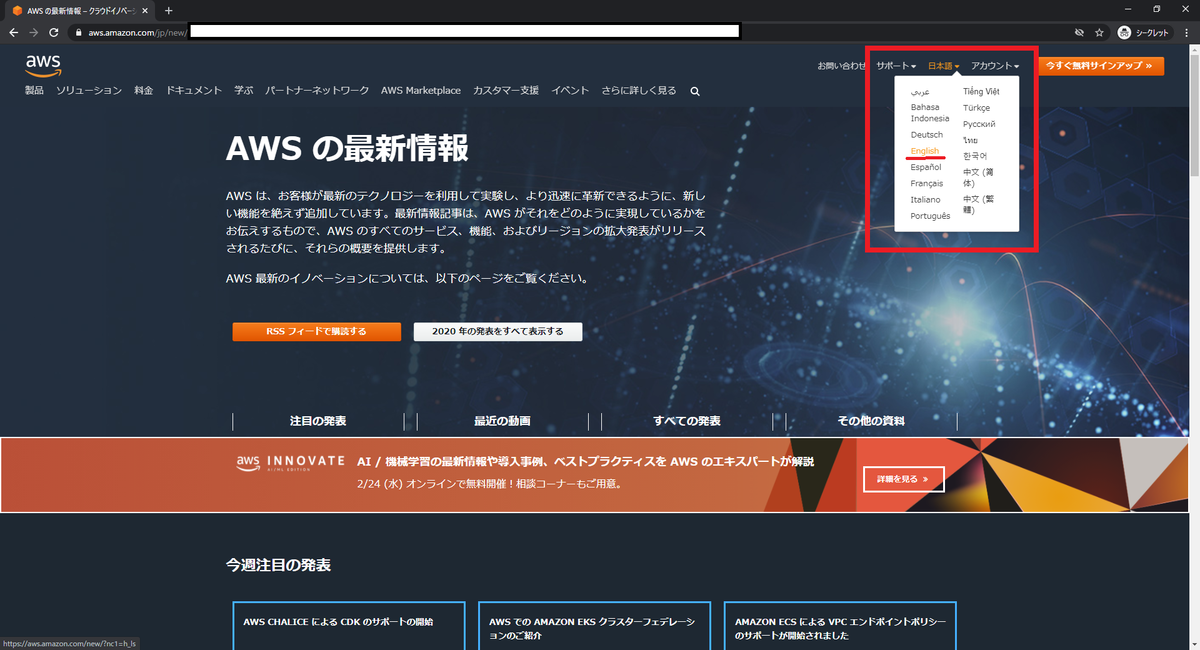This screenshot has height=650, width=1200.
Task: Open the 学ぶ nav item
Action: tap(244, 91)
